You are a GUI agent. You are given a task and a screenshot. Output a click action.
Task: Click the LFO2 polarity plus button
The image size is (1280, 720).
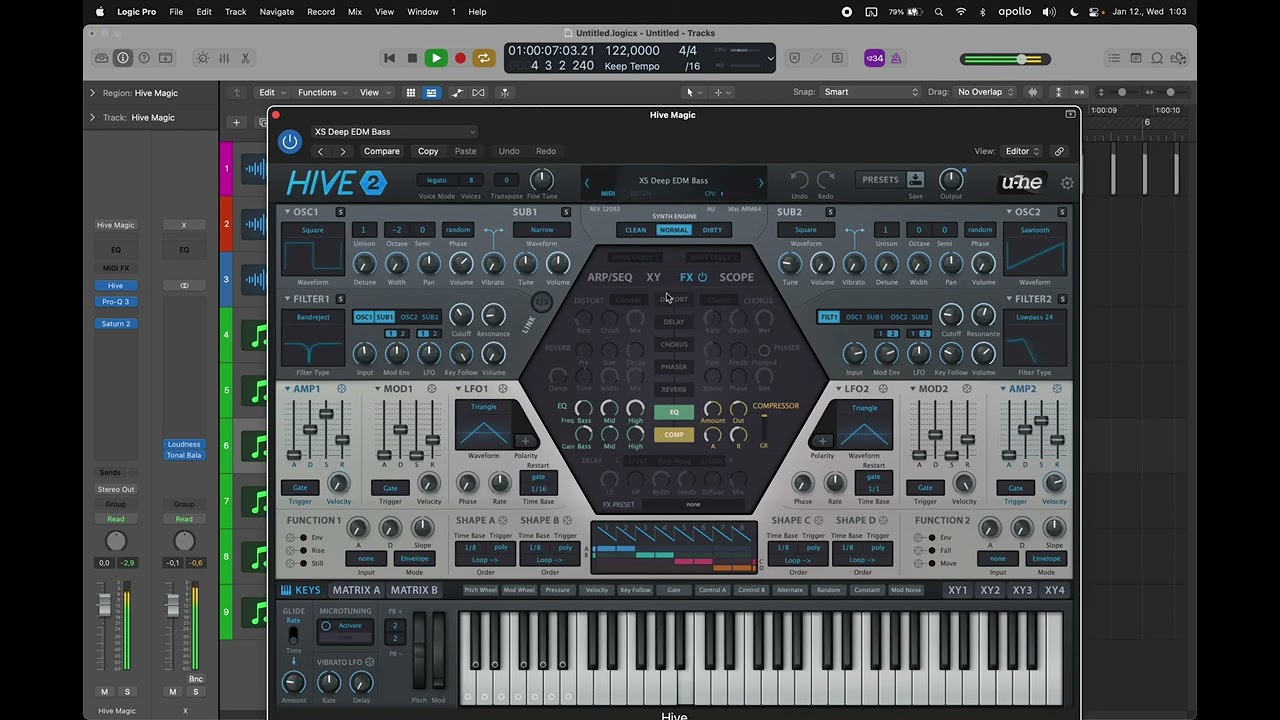(x=822, y=441)
